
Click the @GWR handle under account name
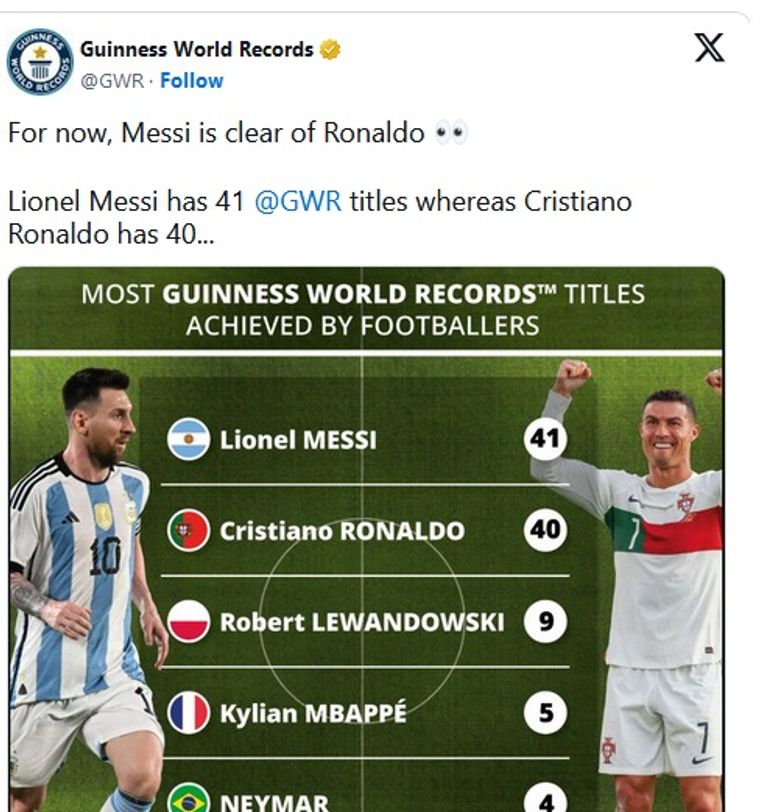coord(111,80)
